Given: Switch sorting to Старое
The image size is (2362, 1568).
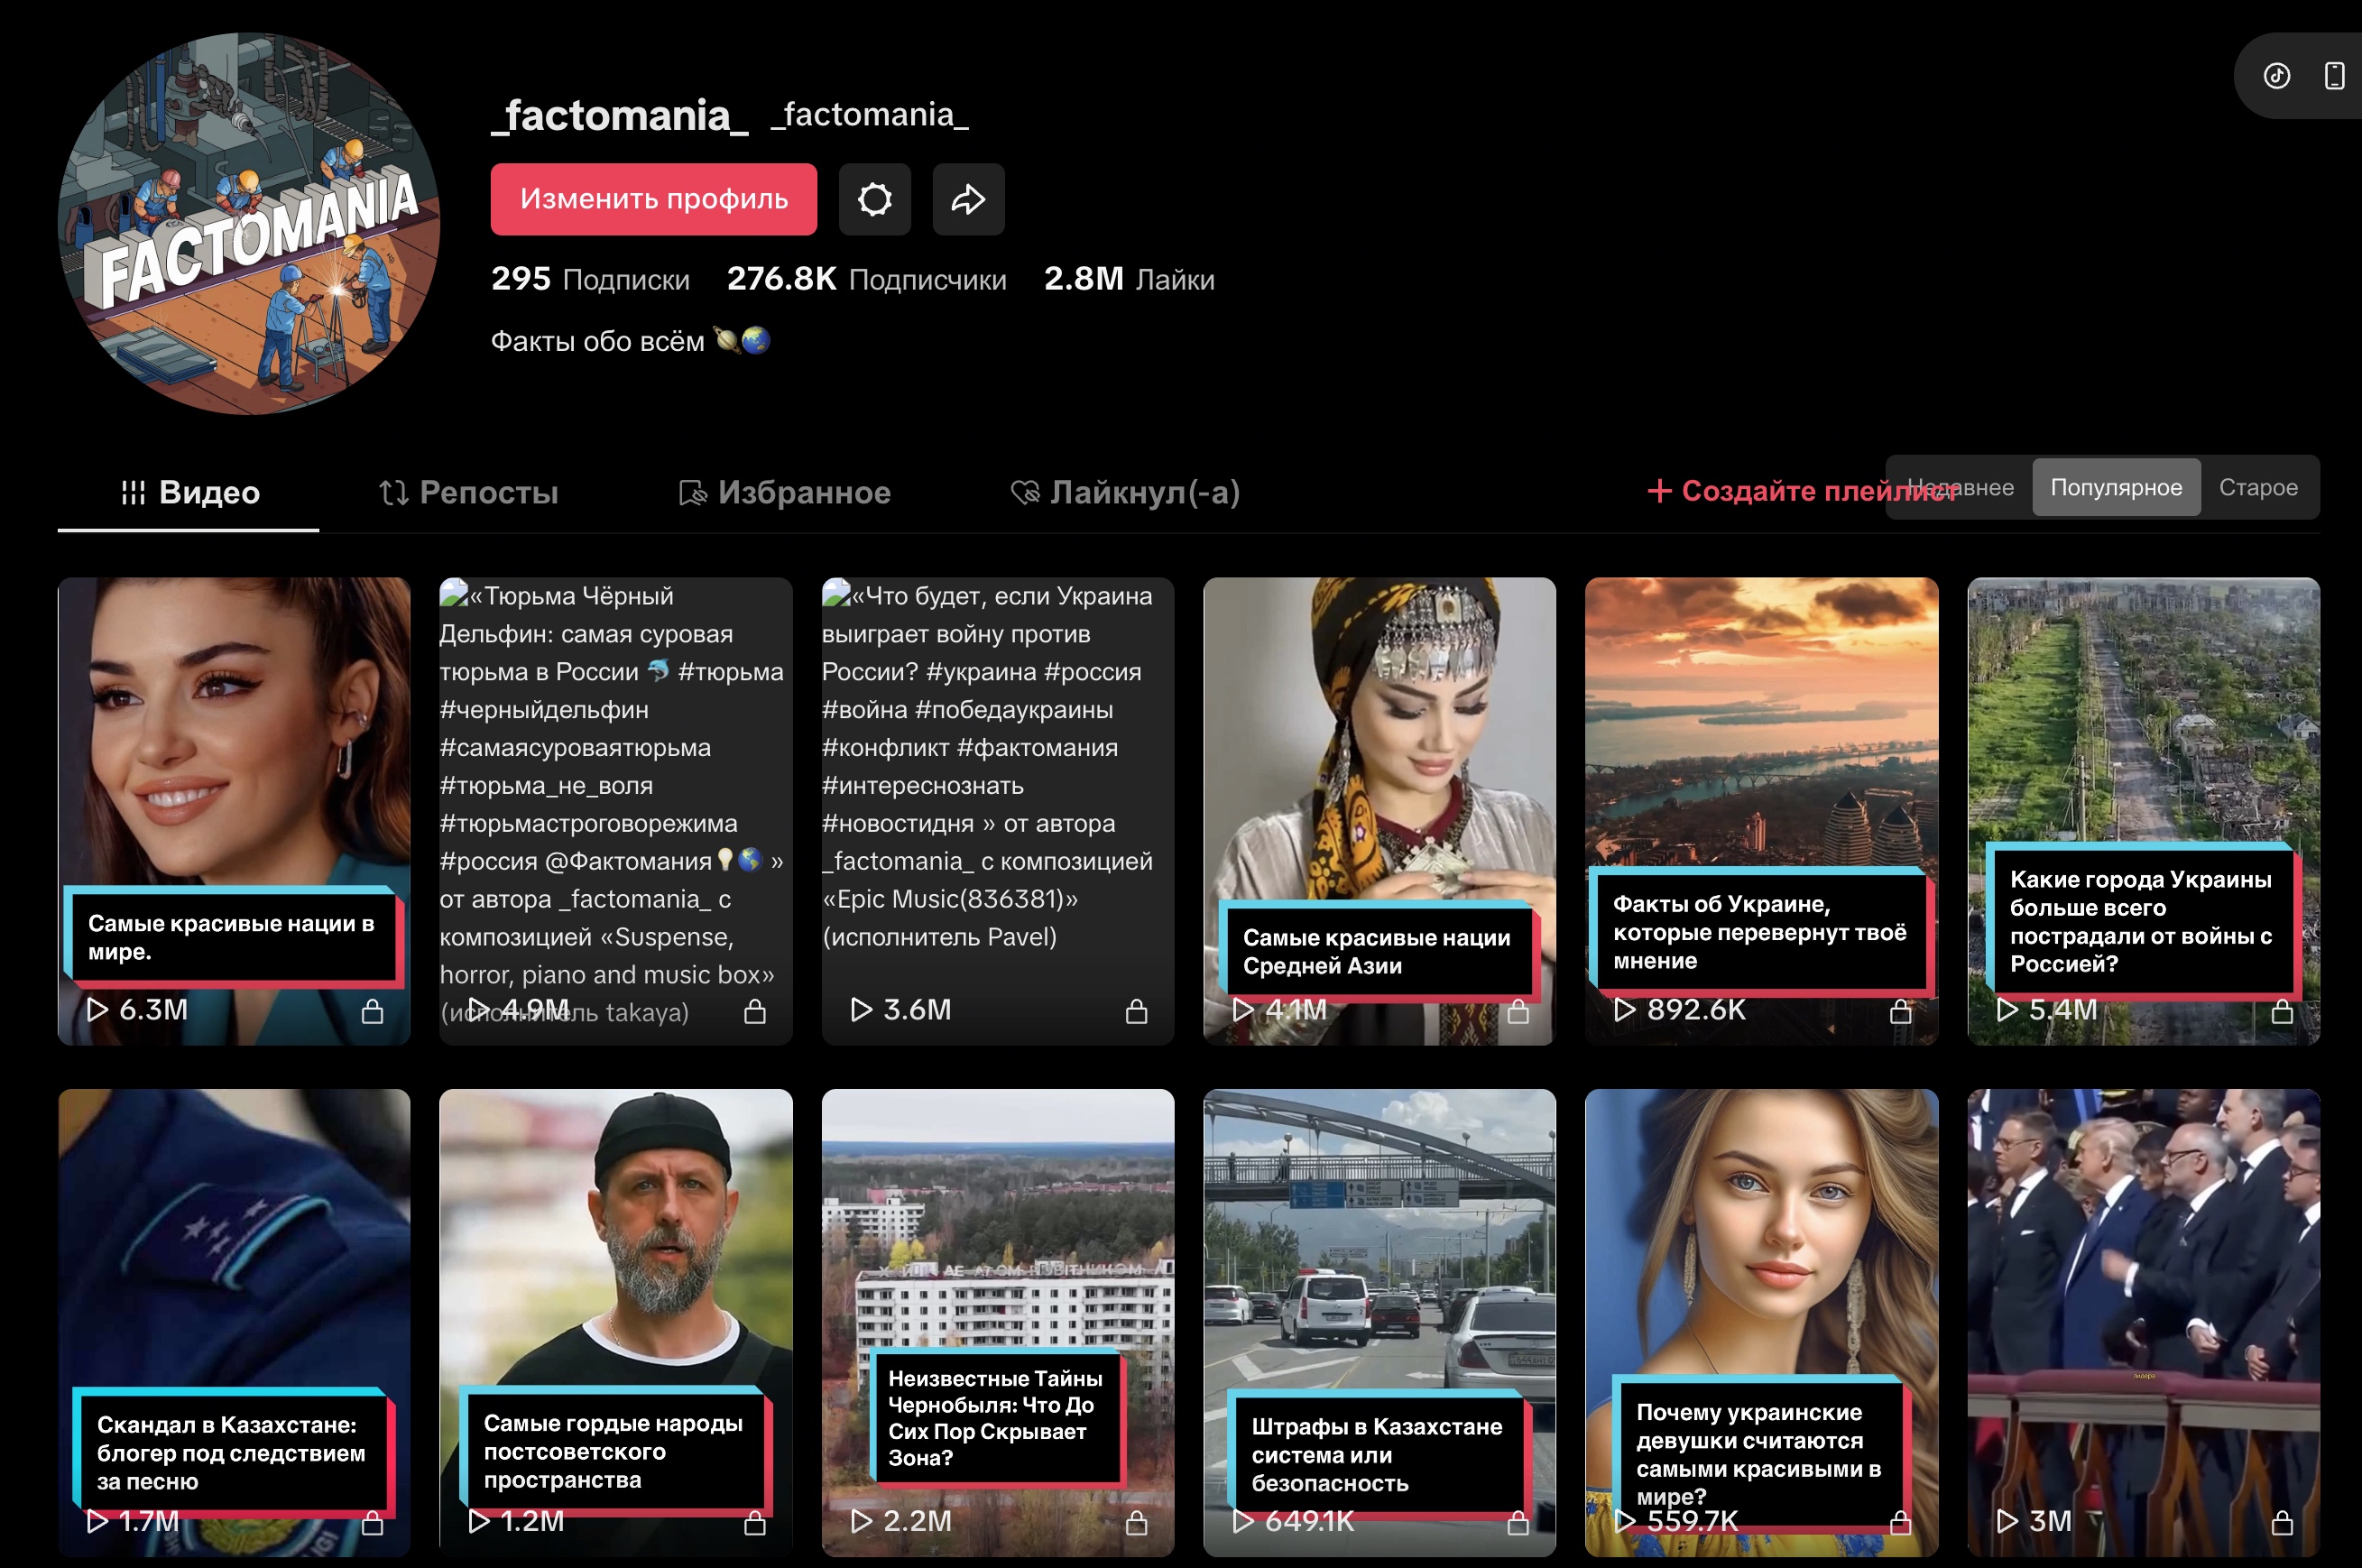Looking at the screenshot, I should (x=2257, y=487).
